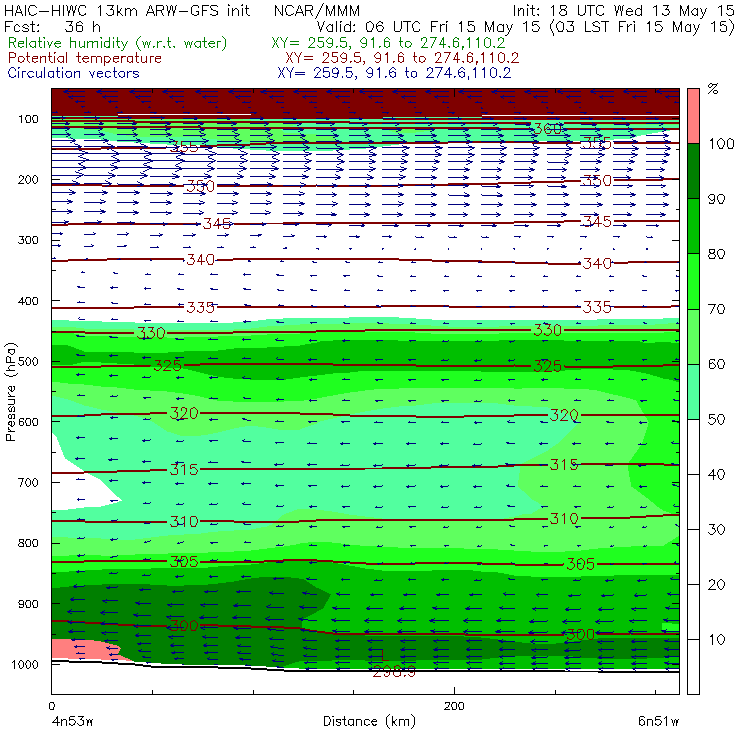
Task: Select "Valid: 06 UTC Fri 15 May 15"
Action: [x=428, y=26]
